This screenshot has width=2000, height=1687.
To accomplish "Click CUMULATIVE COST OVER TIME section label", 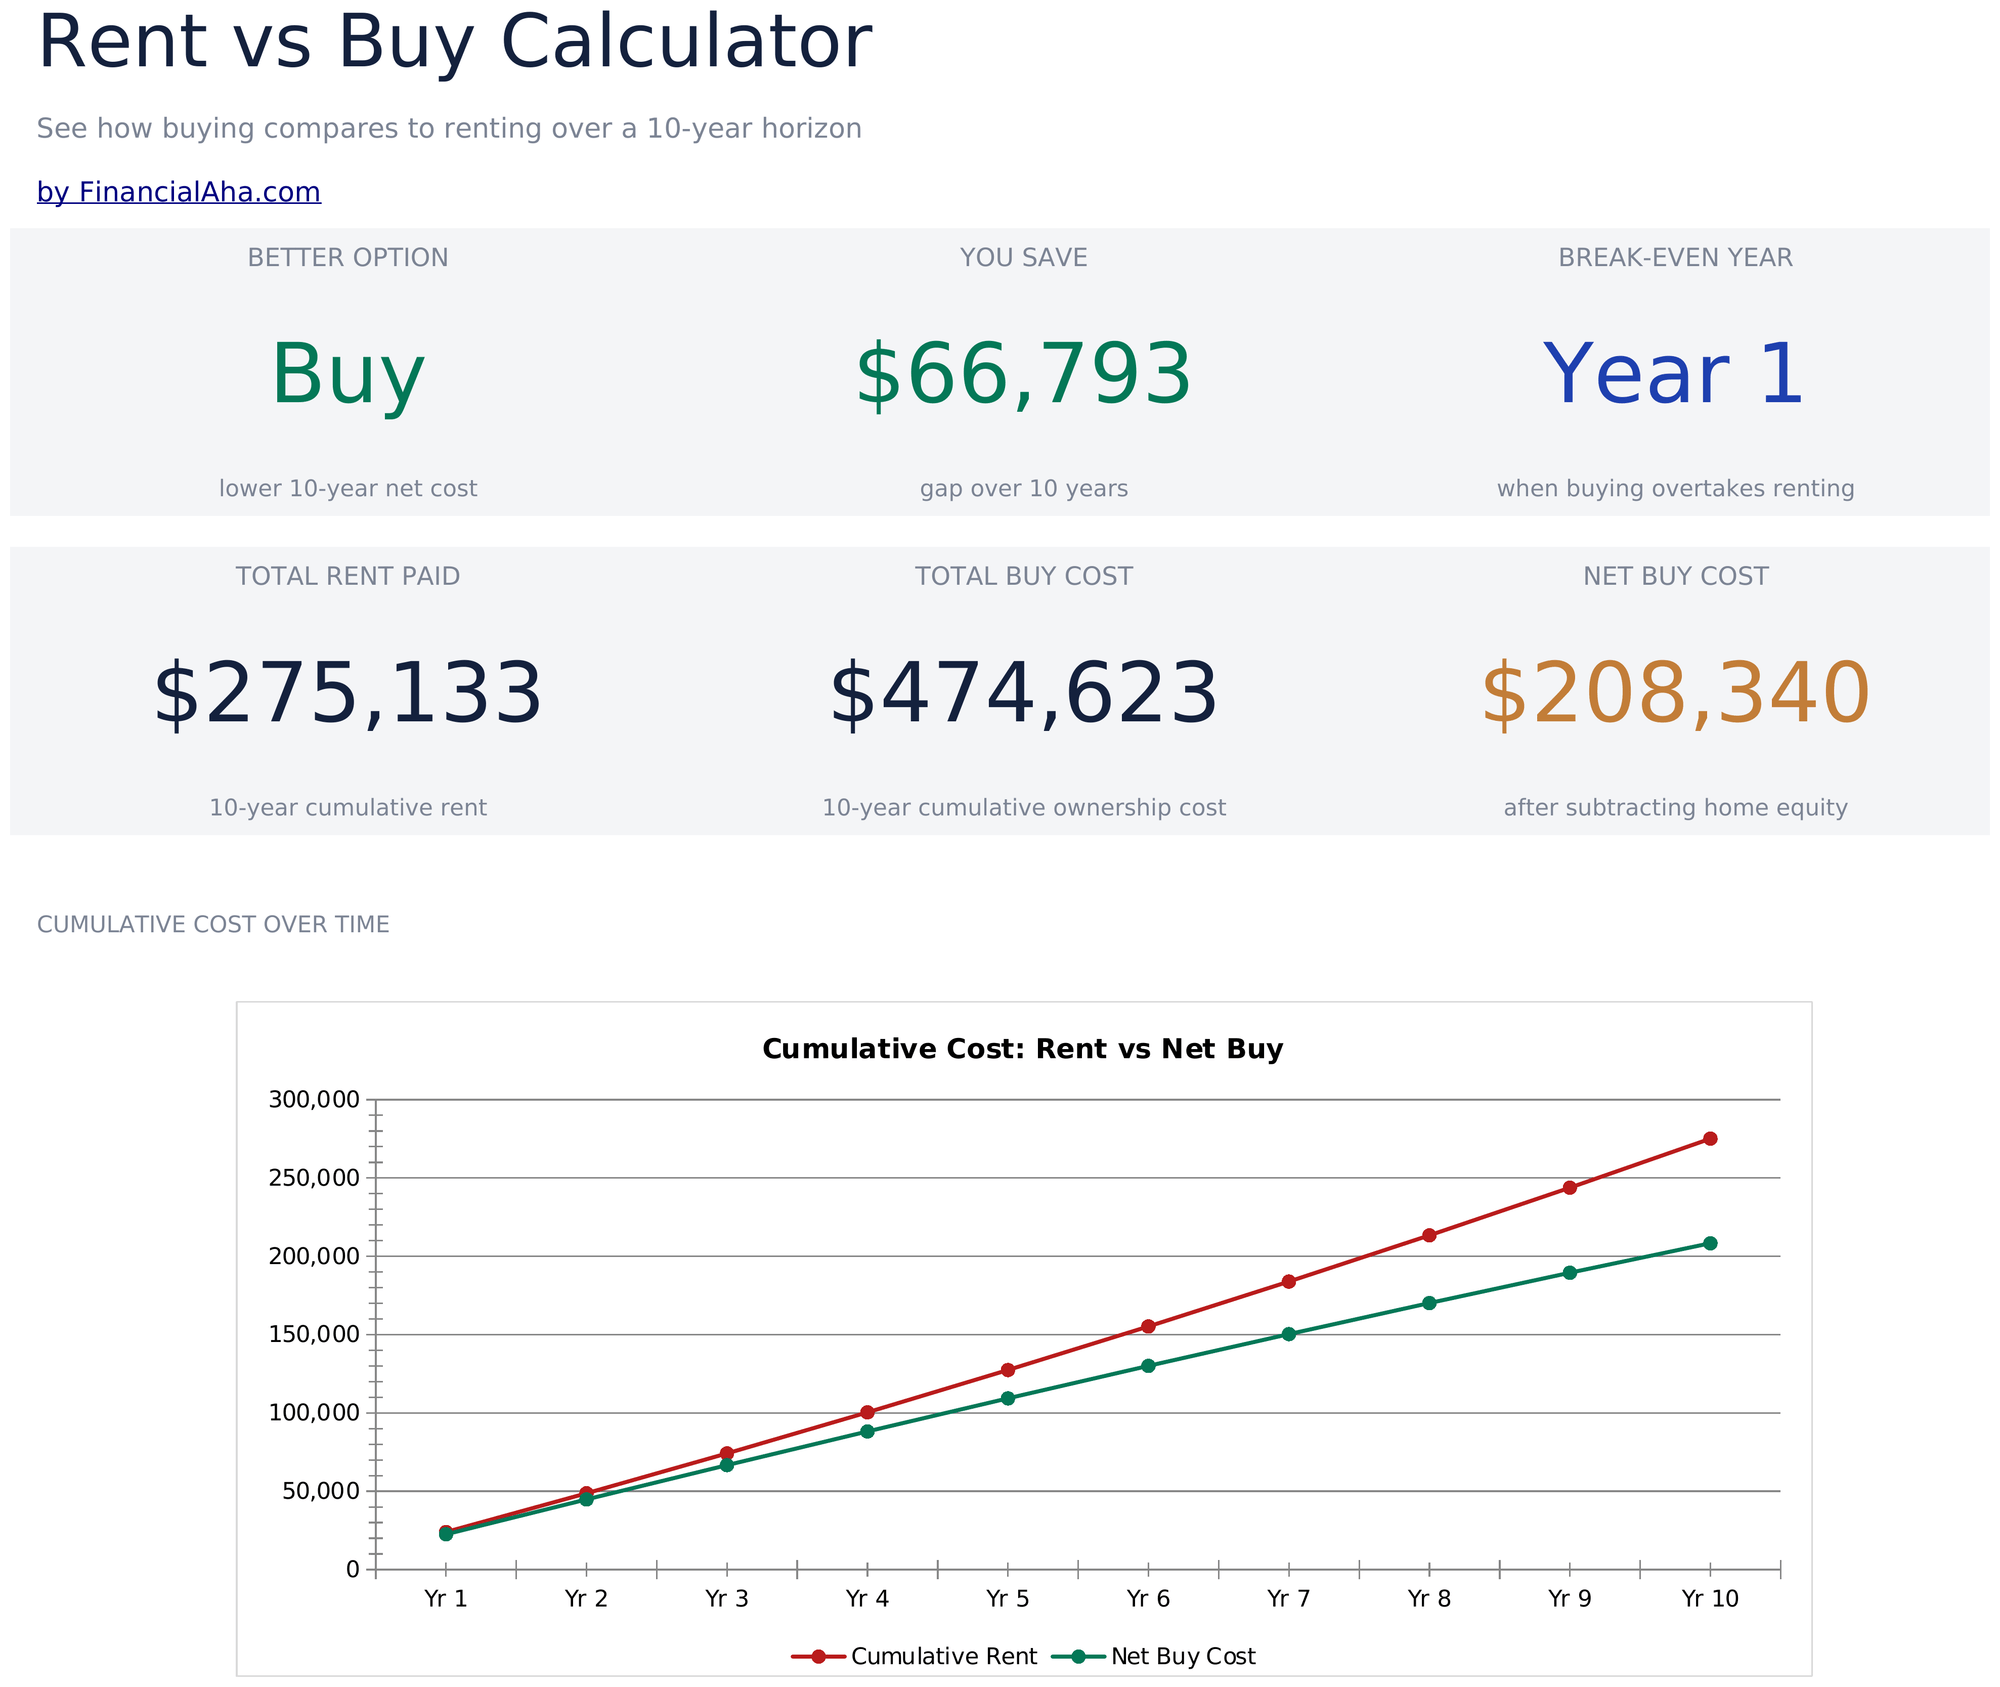I will tap(213, 925).
